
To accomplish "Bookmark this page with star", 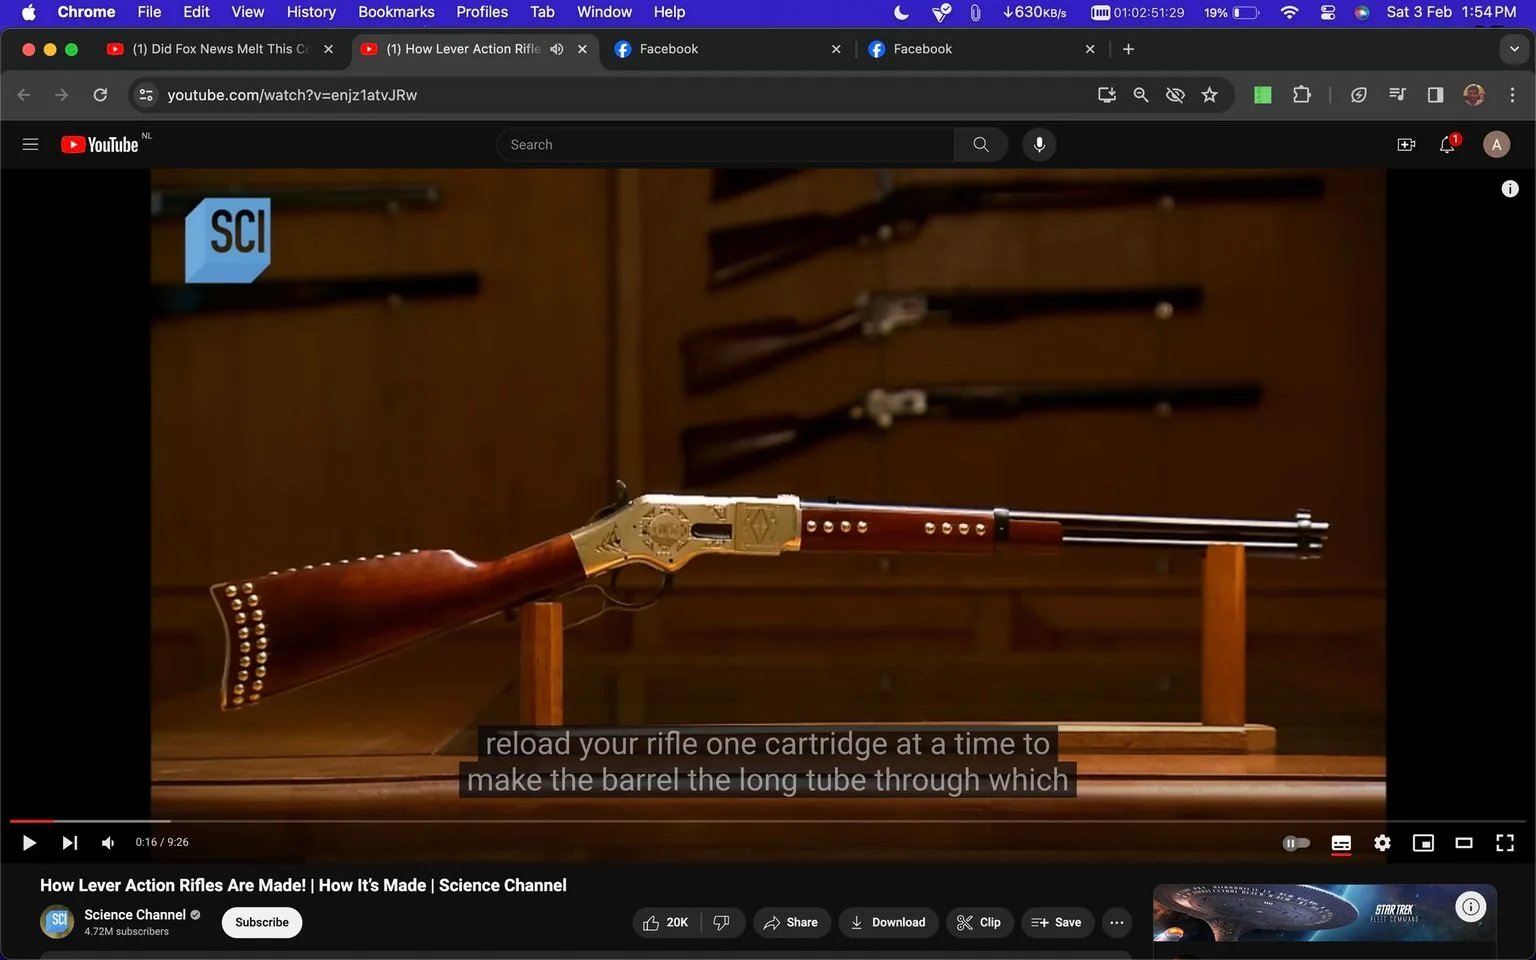I will (x=1209, y=95).
